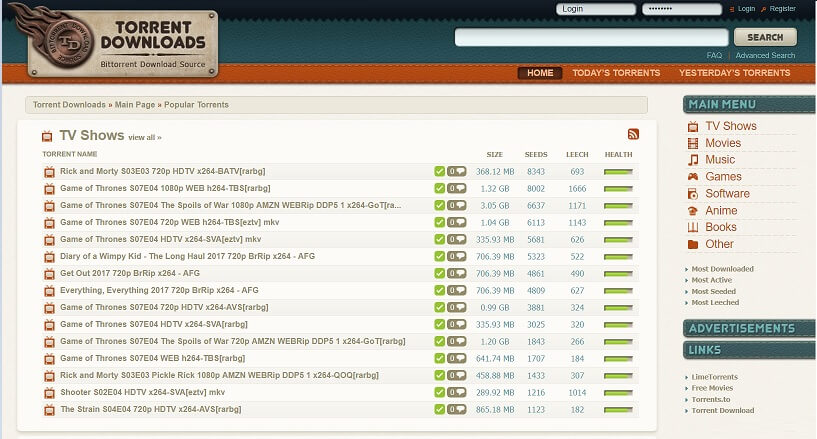Click seed count 8002
This screenshot has height=439, width=817.
[536, 189]
